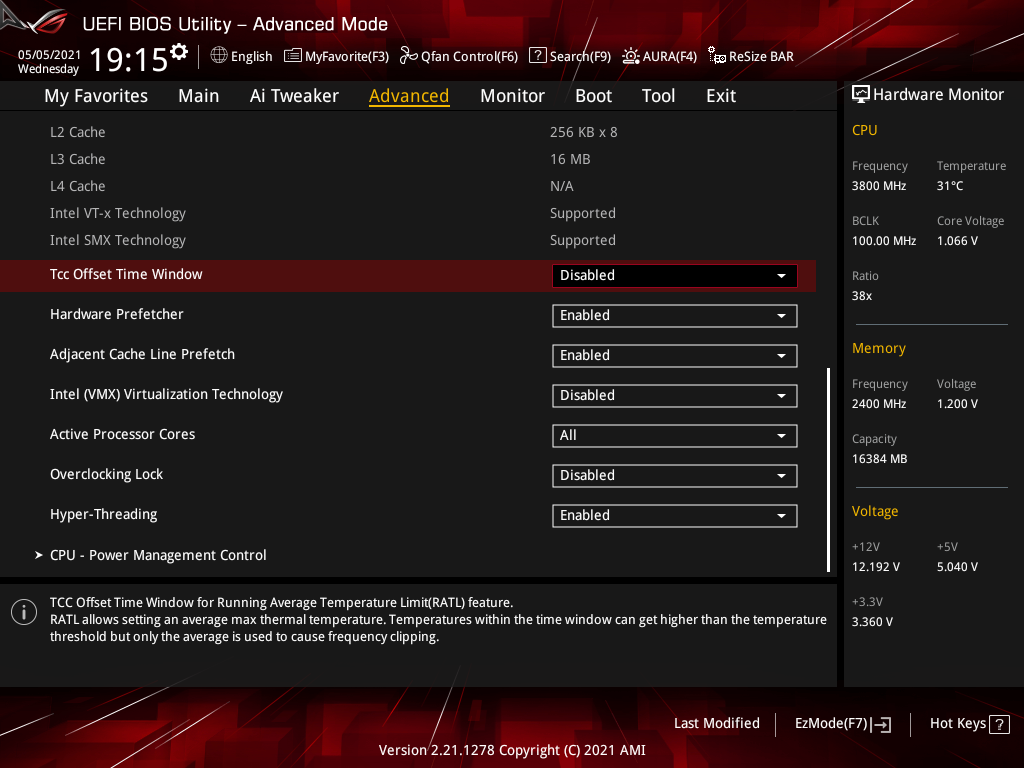Click Last Modified button
Image resolution: width=1024 pixels, height=768 pixels.
coord(716,723)
